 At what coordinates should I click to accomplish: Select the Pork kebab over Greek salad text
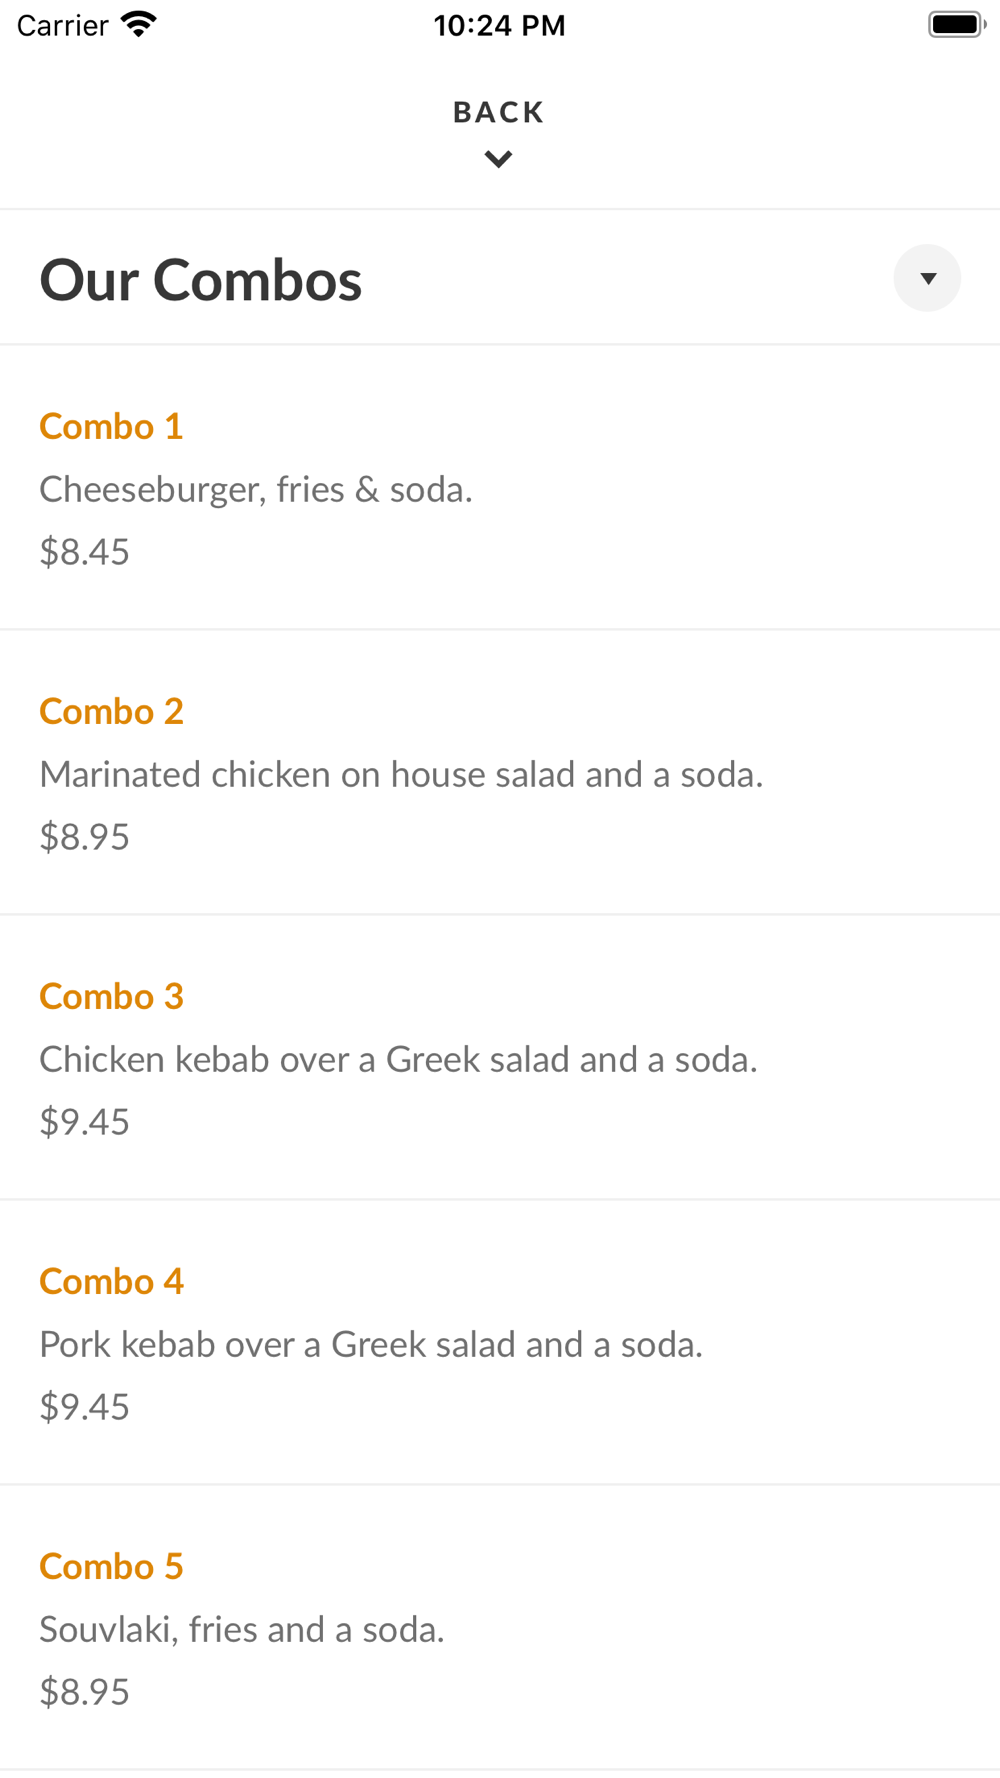tap(371, 1345)
